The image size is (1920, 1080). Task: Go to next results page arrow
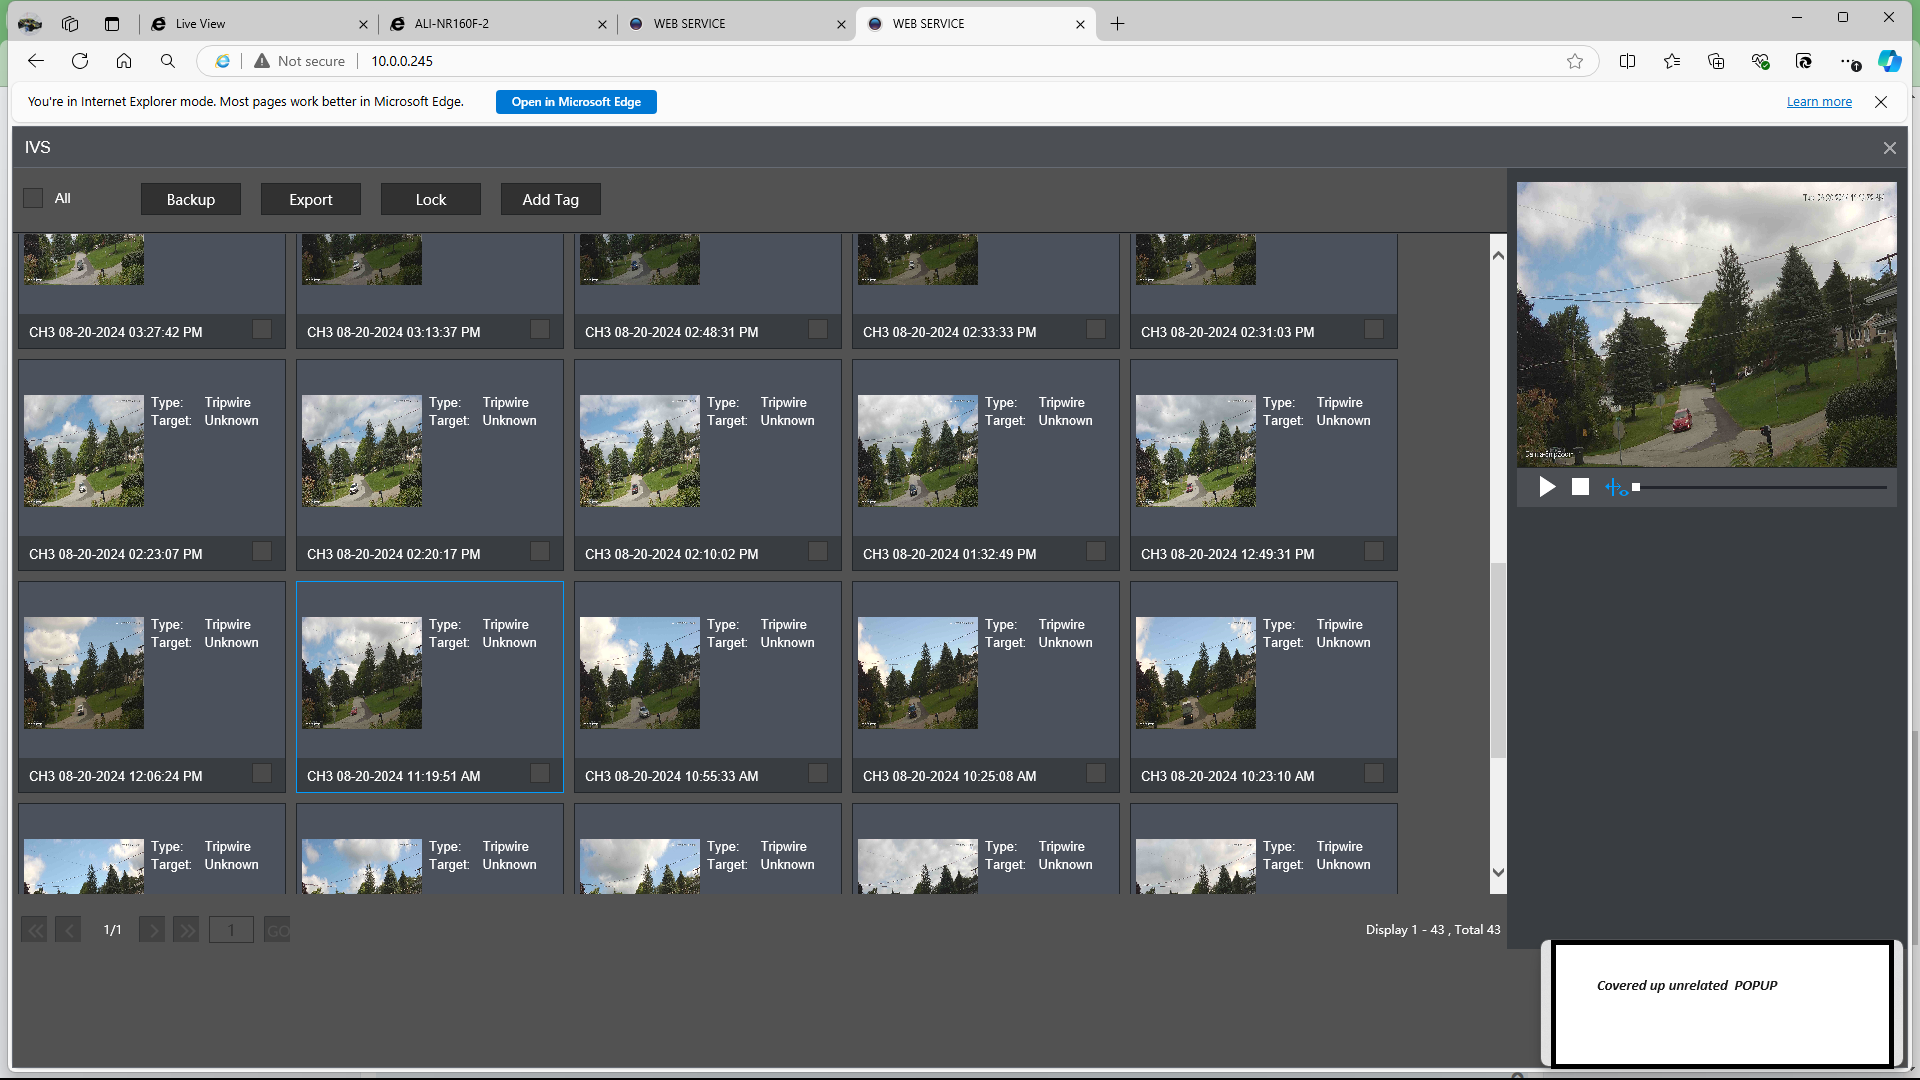pos(152,930)
